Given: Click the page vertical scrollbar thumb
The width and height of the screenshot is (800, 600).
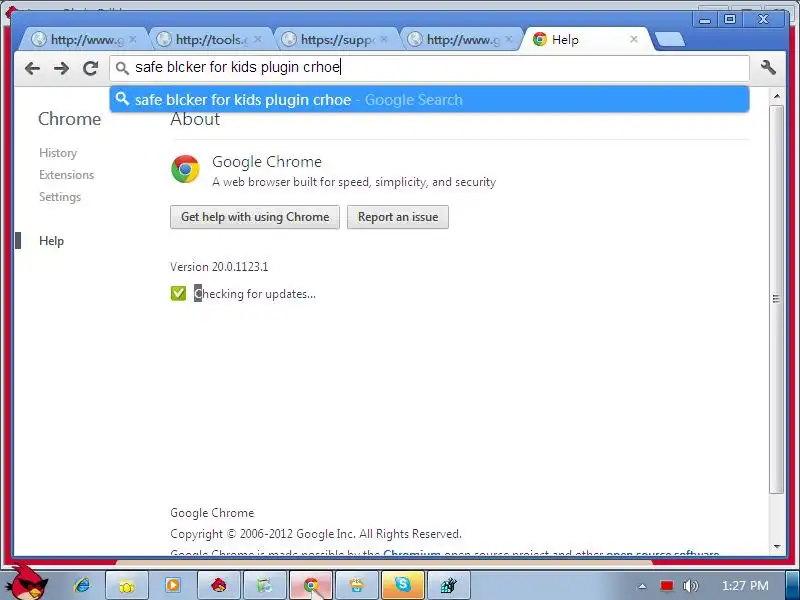Looking at the screenshot, I should (776, 299).
